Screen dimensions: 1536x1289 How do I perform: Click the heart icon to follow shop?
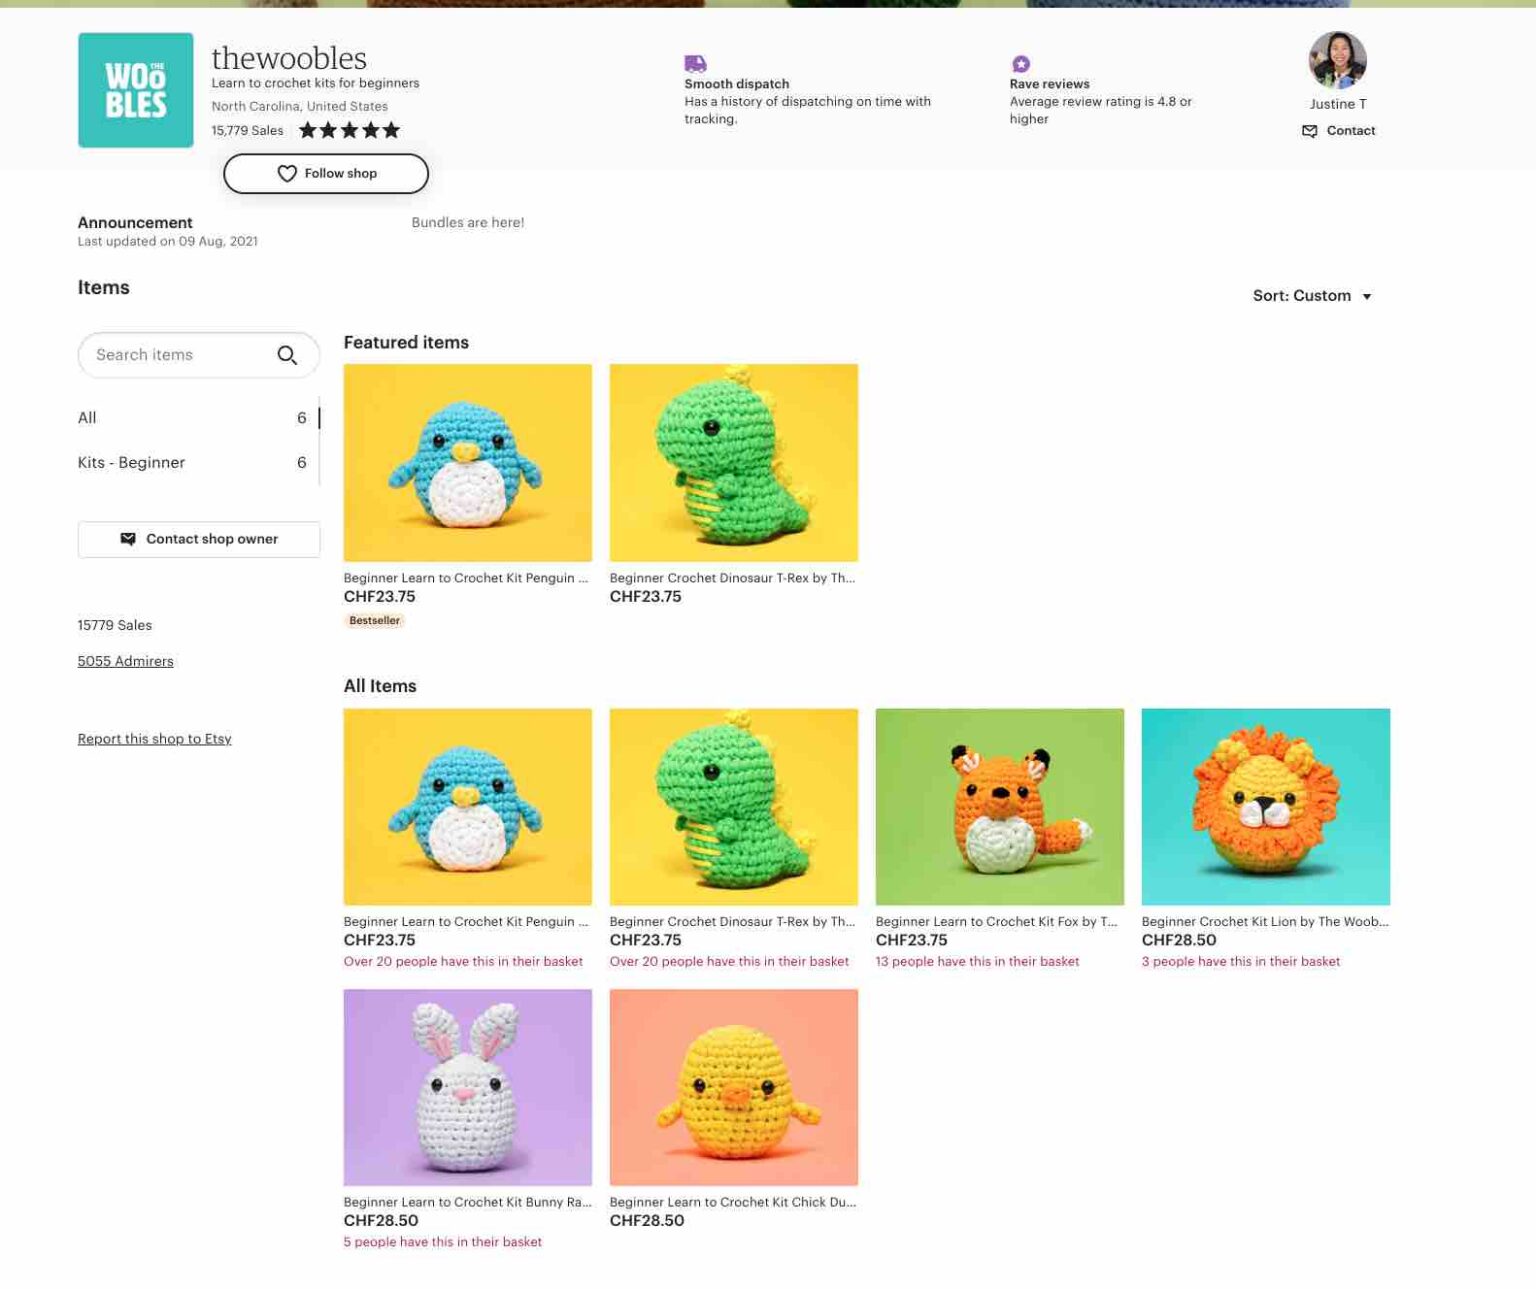[287, 174]
